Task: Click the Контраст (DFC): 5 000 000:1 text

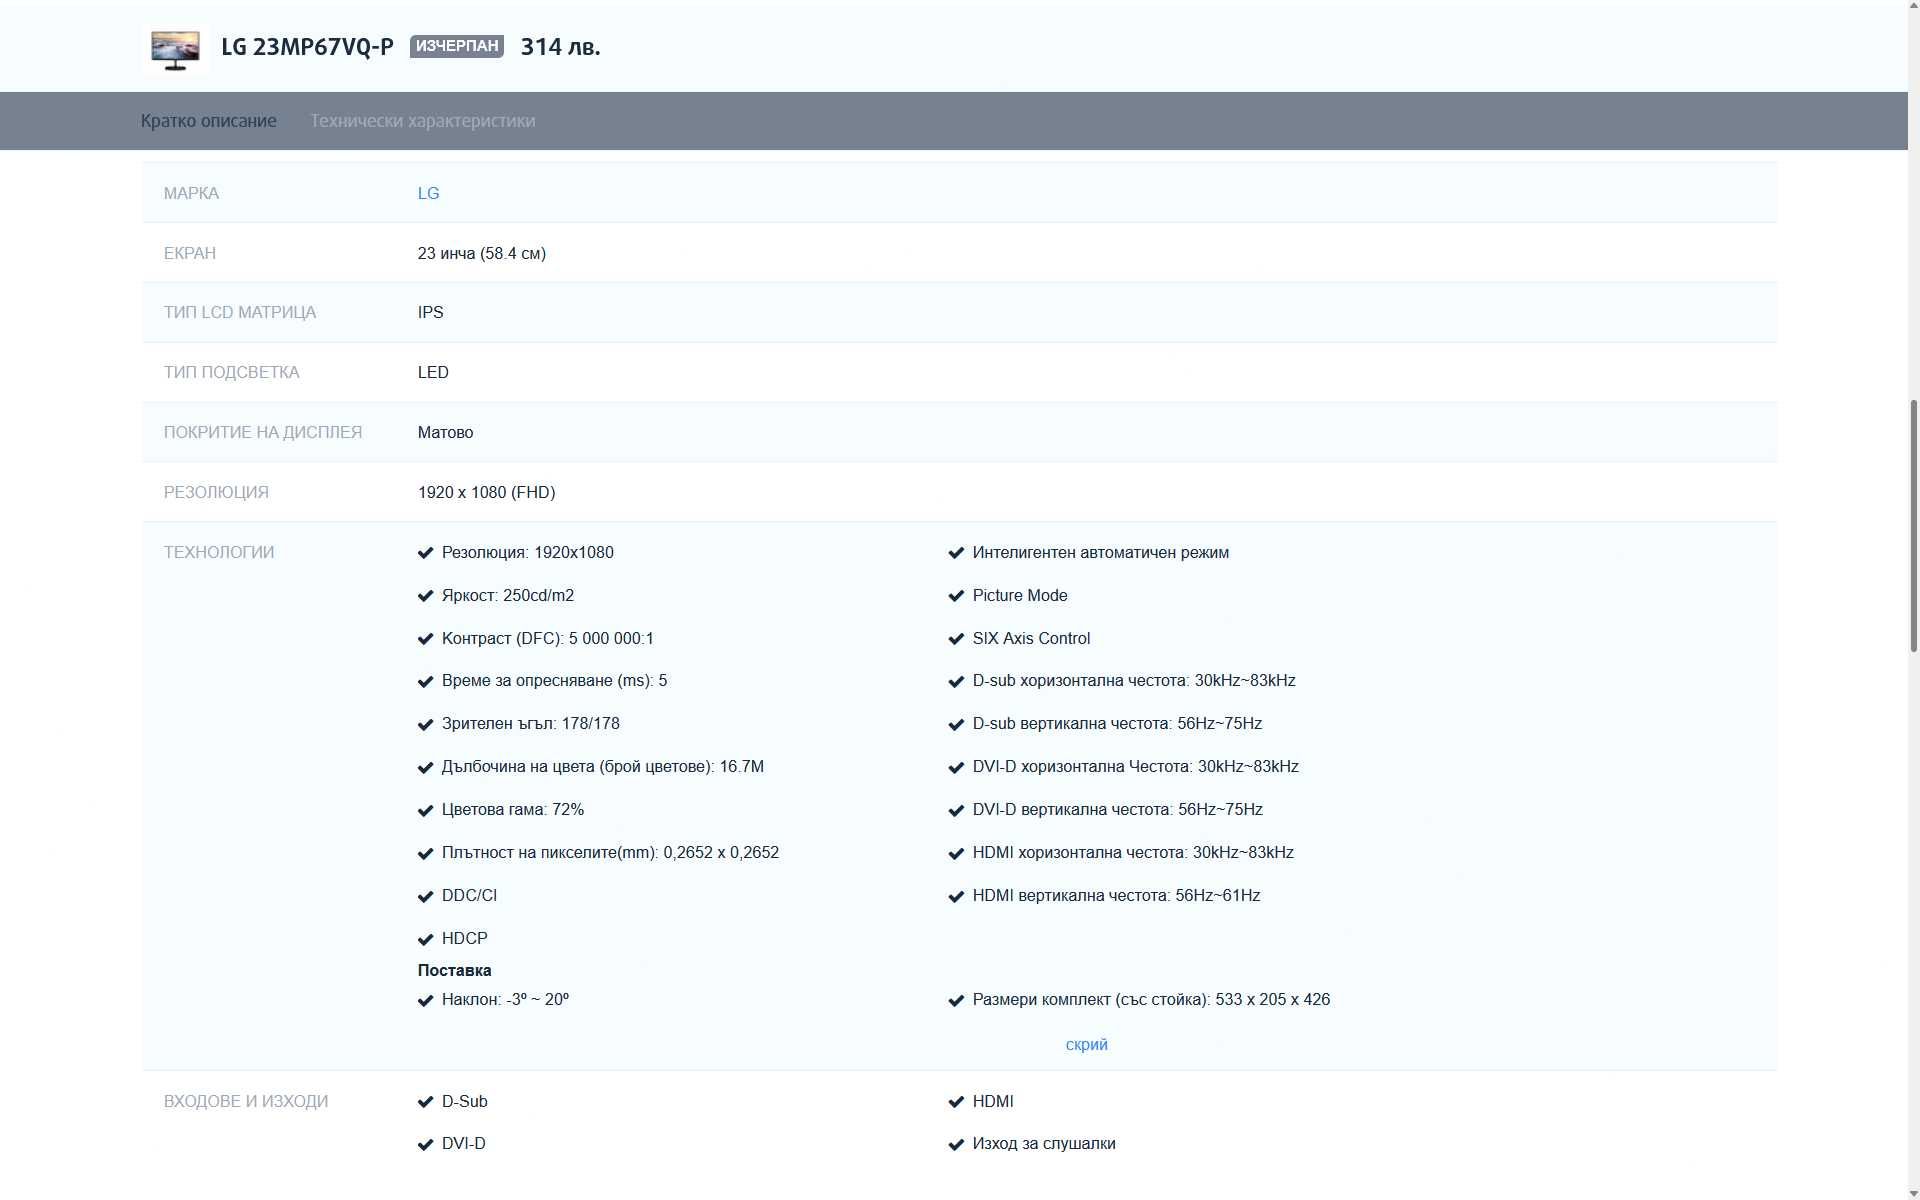Action: (547, 638)
